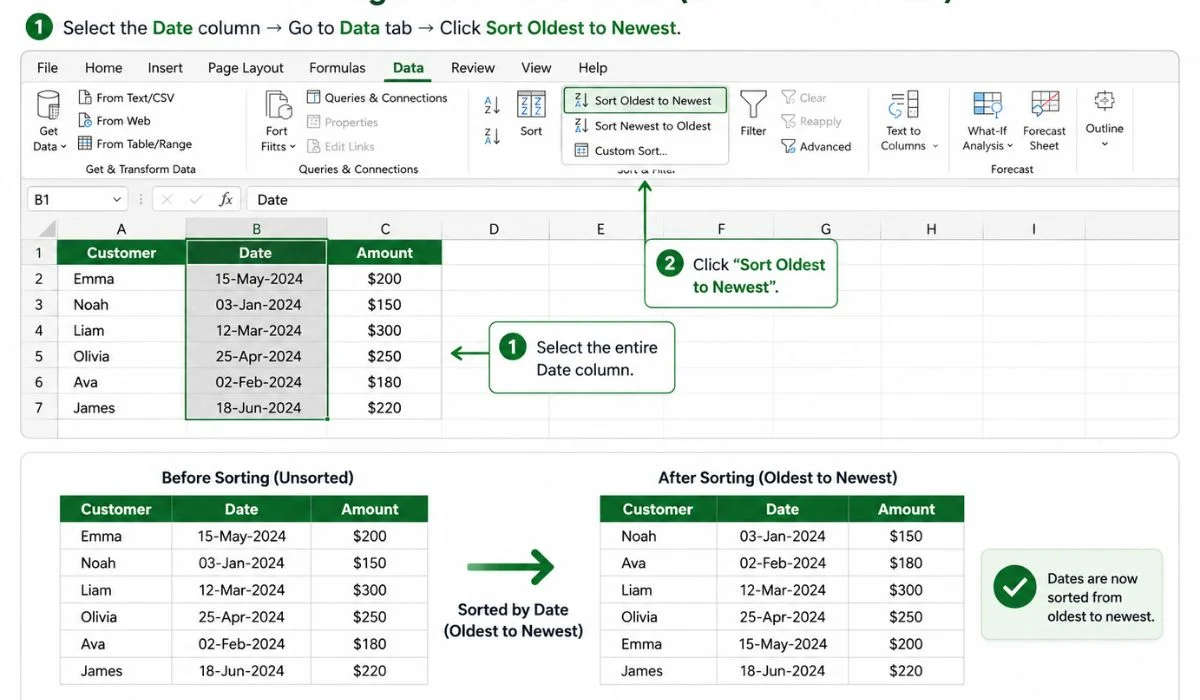Switch to the Insert tab

pos(165,68)
